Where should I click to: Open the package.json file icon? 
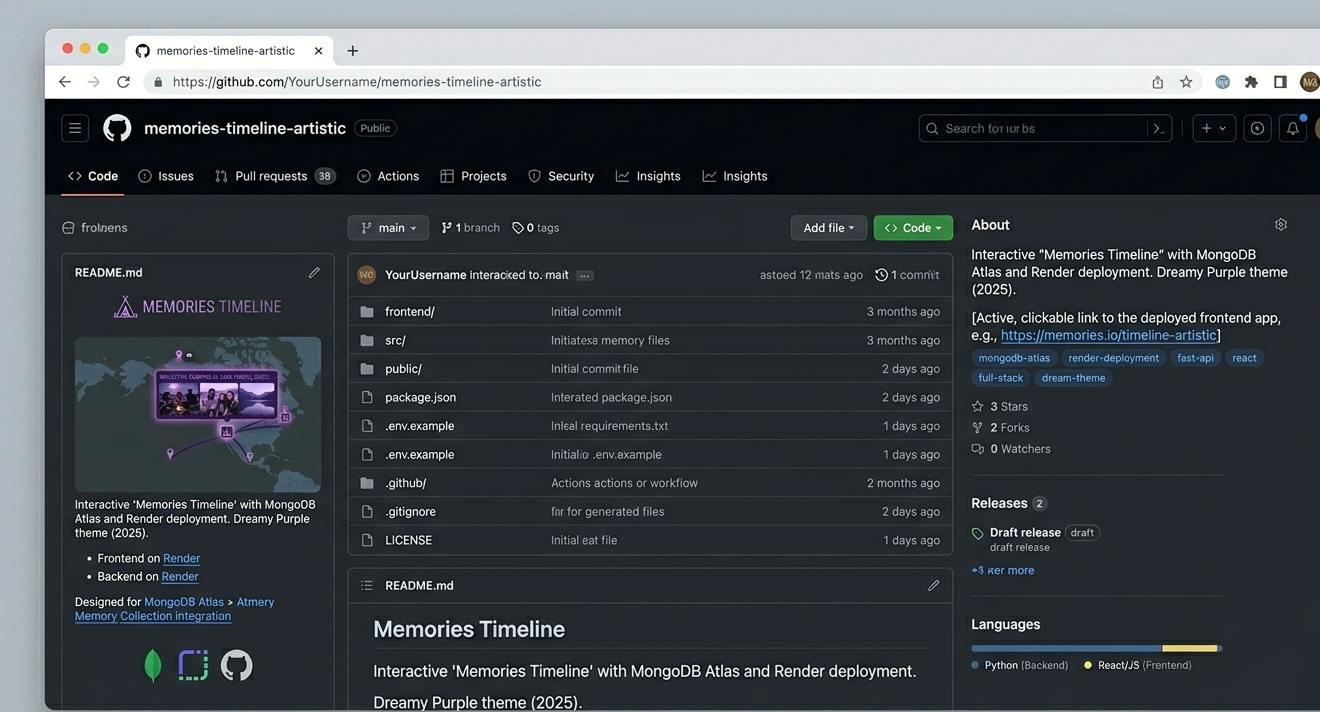tap(367, 397)
